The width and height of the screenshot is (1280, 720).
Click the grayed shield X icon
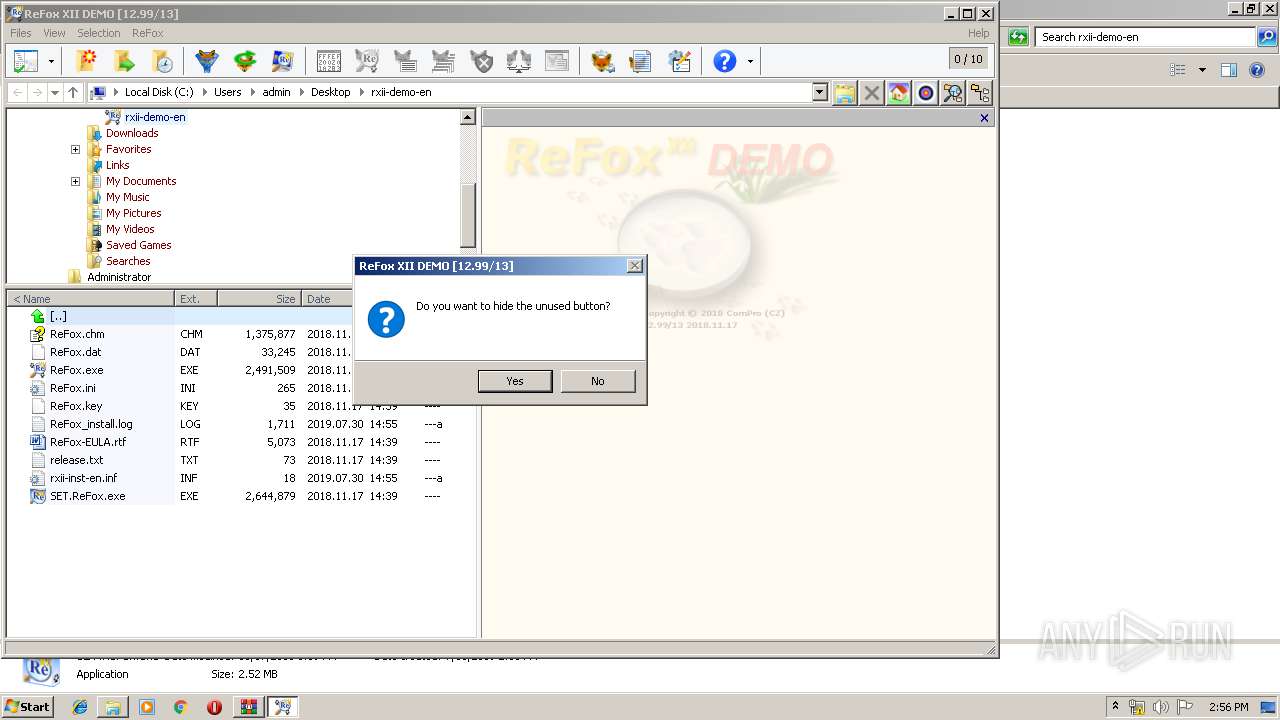point(482,61)
